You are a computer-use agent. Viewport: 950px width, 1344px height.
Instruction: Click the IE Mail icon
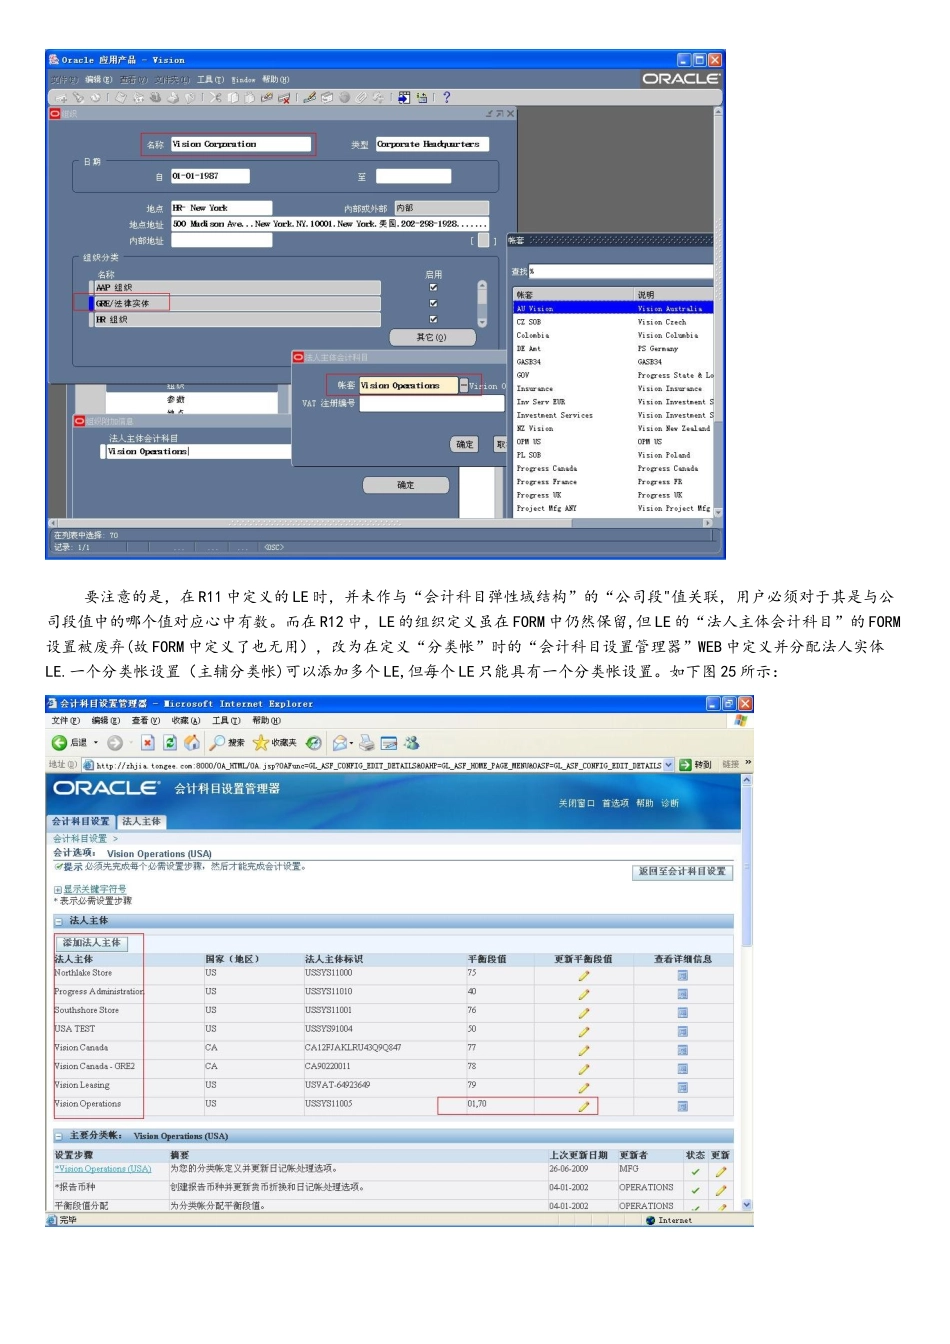tap(340, 743)
